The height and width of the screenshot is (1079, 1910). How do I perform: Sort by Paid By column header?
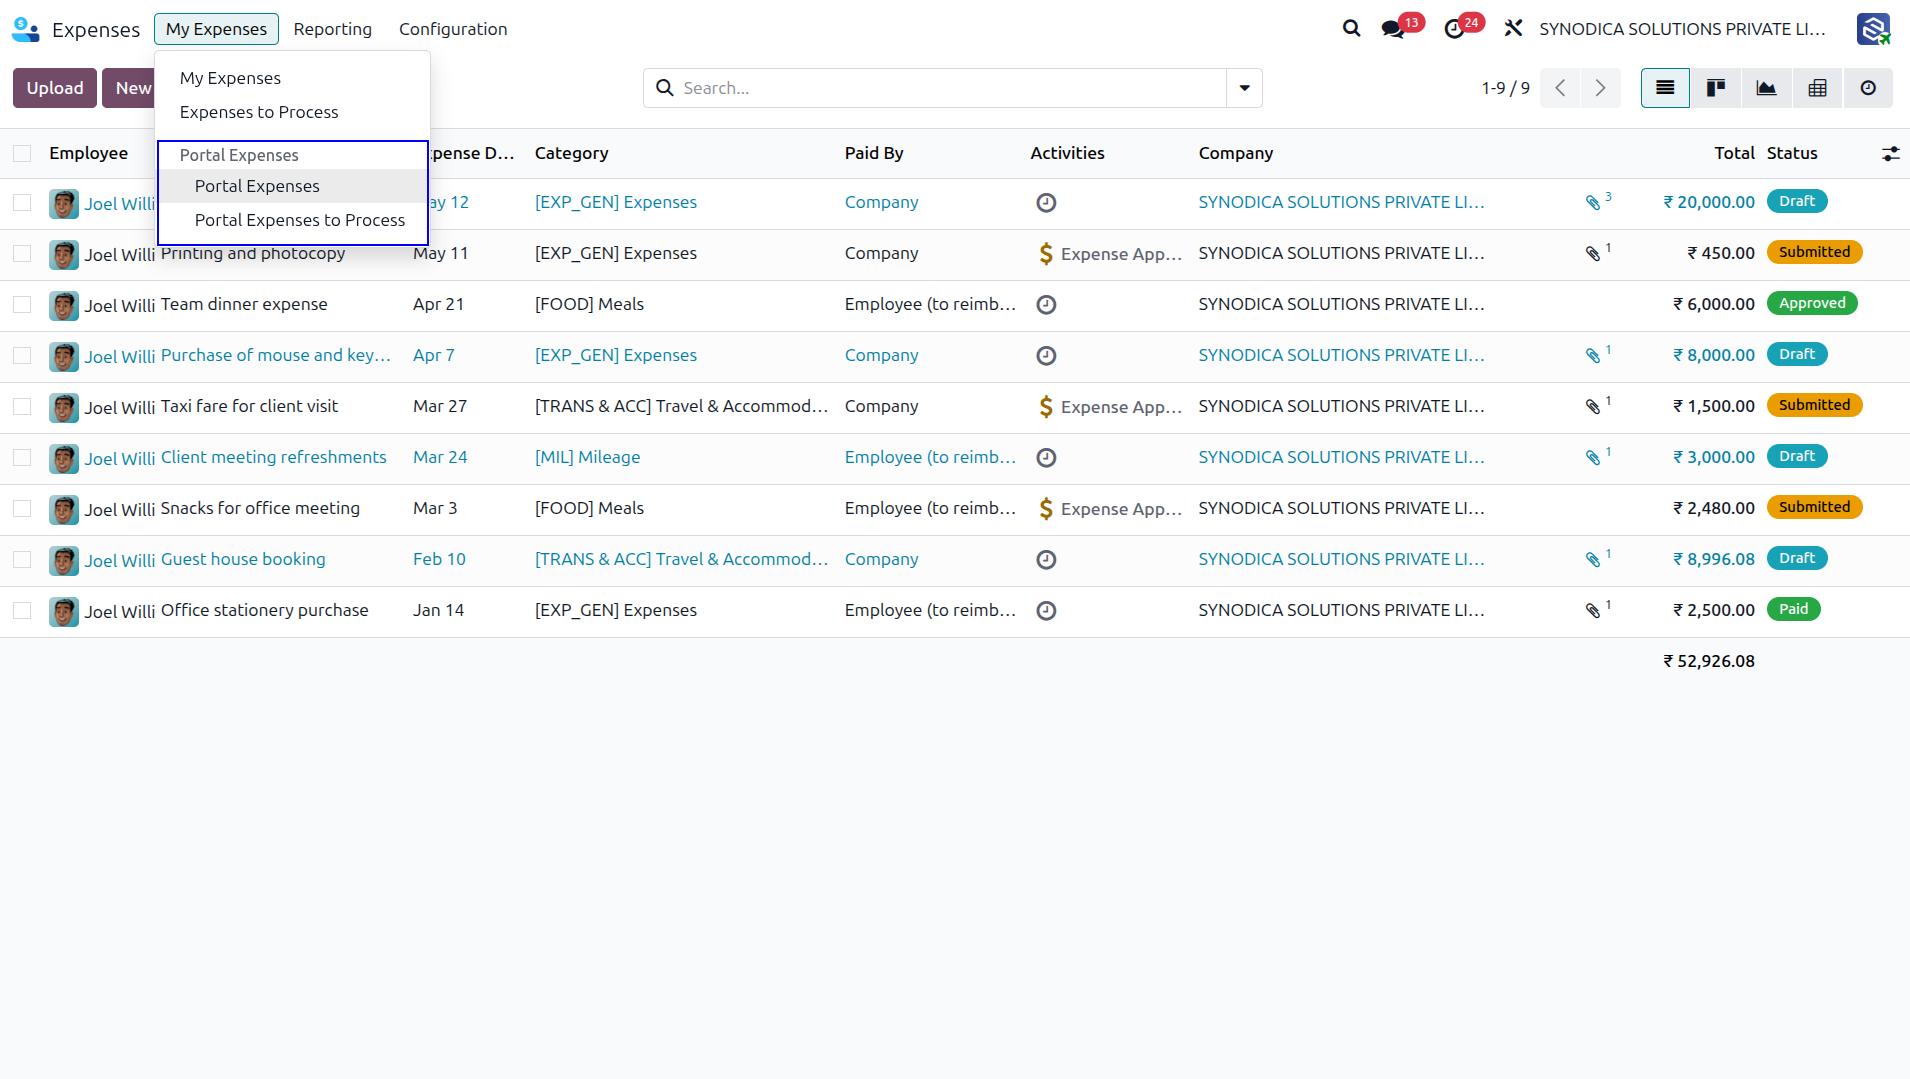[874, 153]
